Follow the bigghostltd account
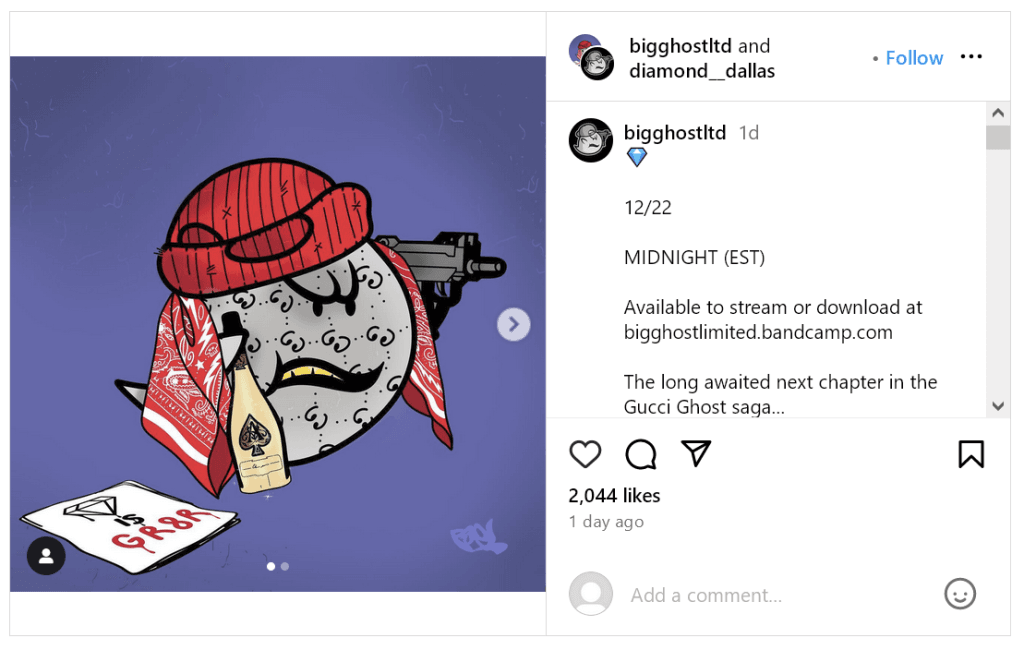Screen dimensions: 1024x650 (914, 58)
